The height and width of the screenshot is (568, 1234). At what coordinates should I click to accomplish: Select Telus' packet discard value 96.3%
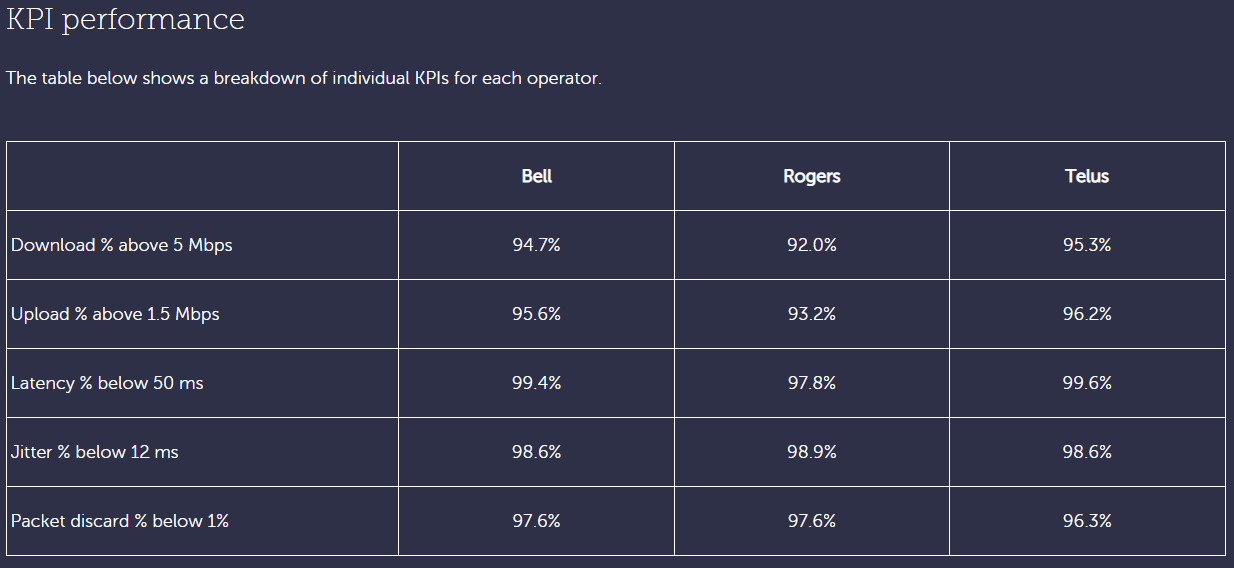pos(1087,521)
